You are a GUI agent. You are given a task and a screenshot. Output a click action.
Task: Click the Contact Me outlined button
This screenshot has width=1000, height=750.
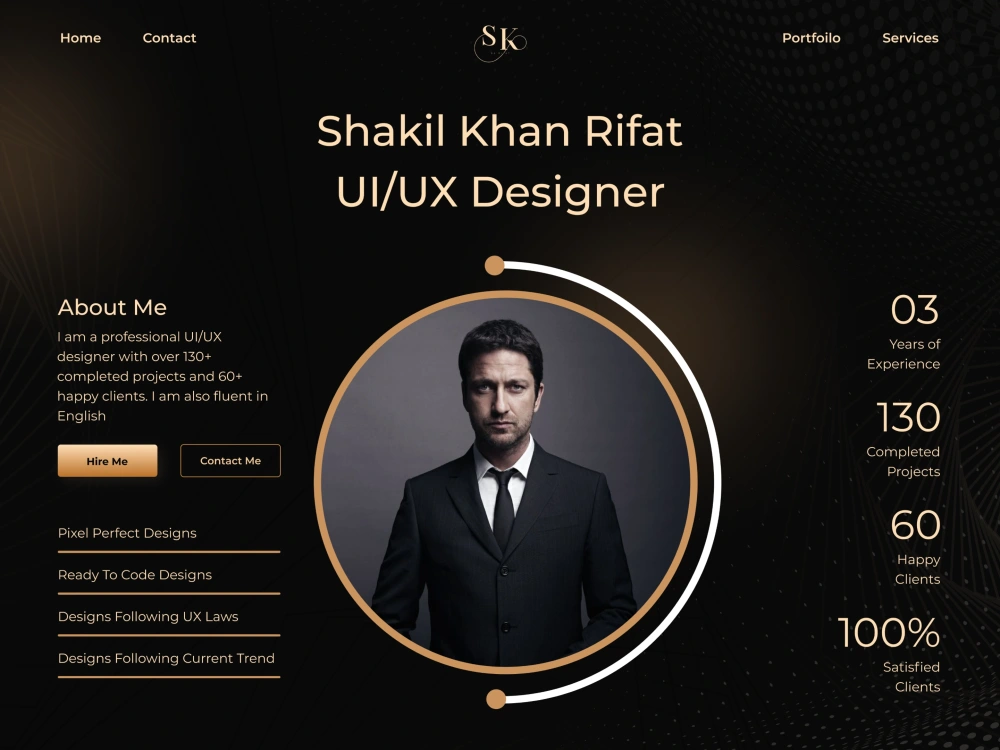[230, 460]
